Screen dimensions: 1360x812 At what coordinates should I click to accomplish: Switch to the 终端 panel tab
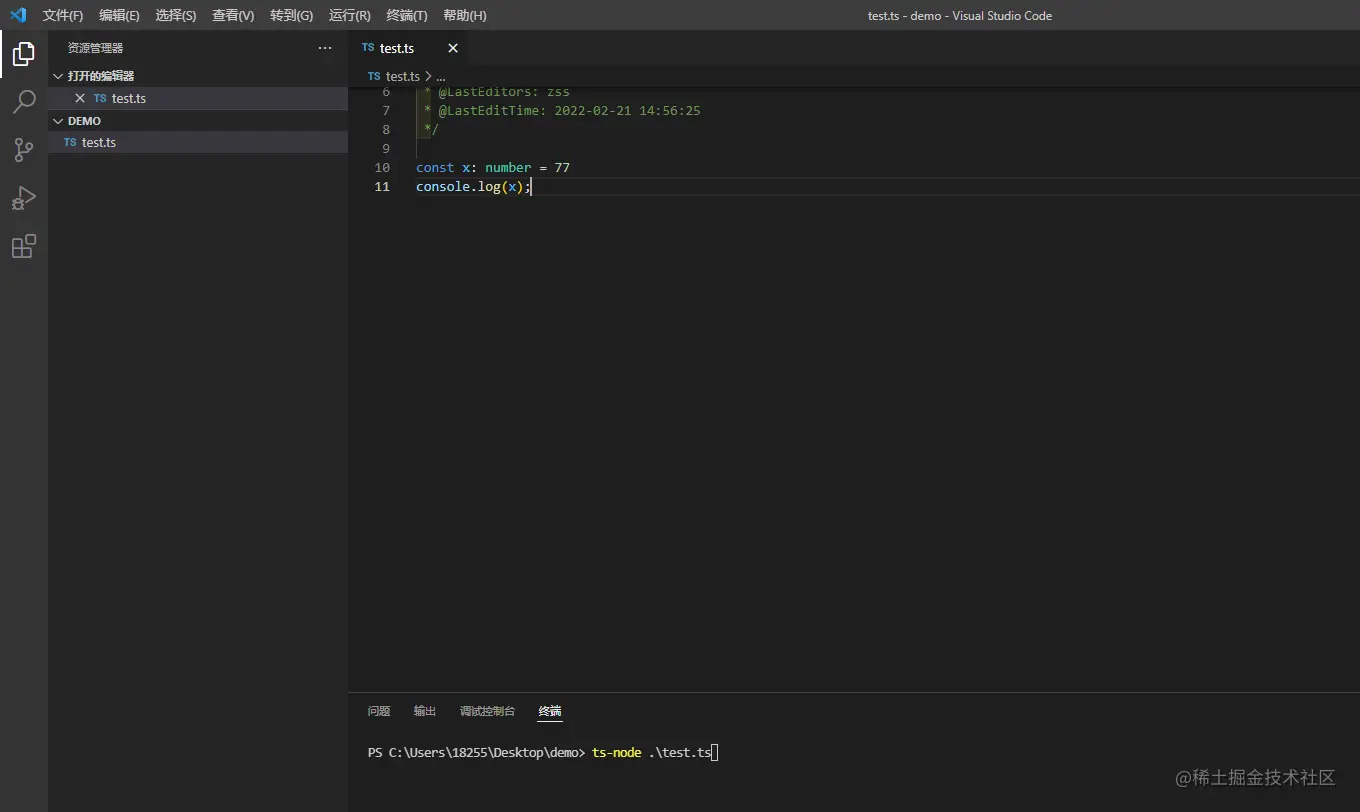[x=550, y=711]
